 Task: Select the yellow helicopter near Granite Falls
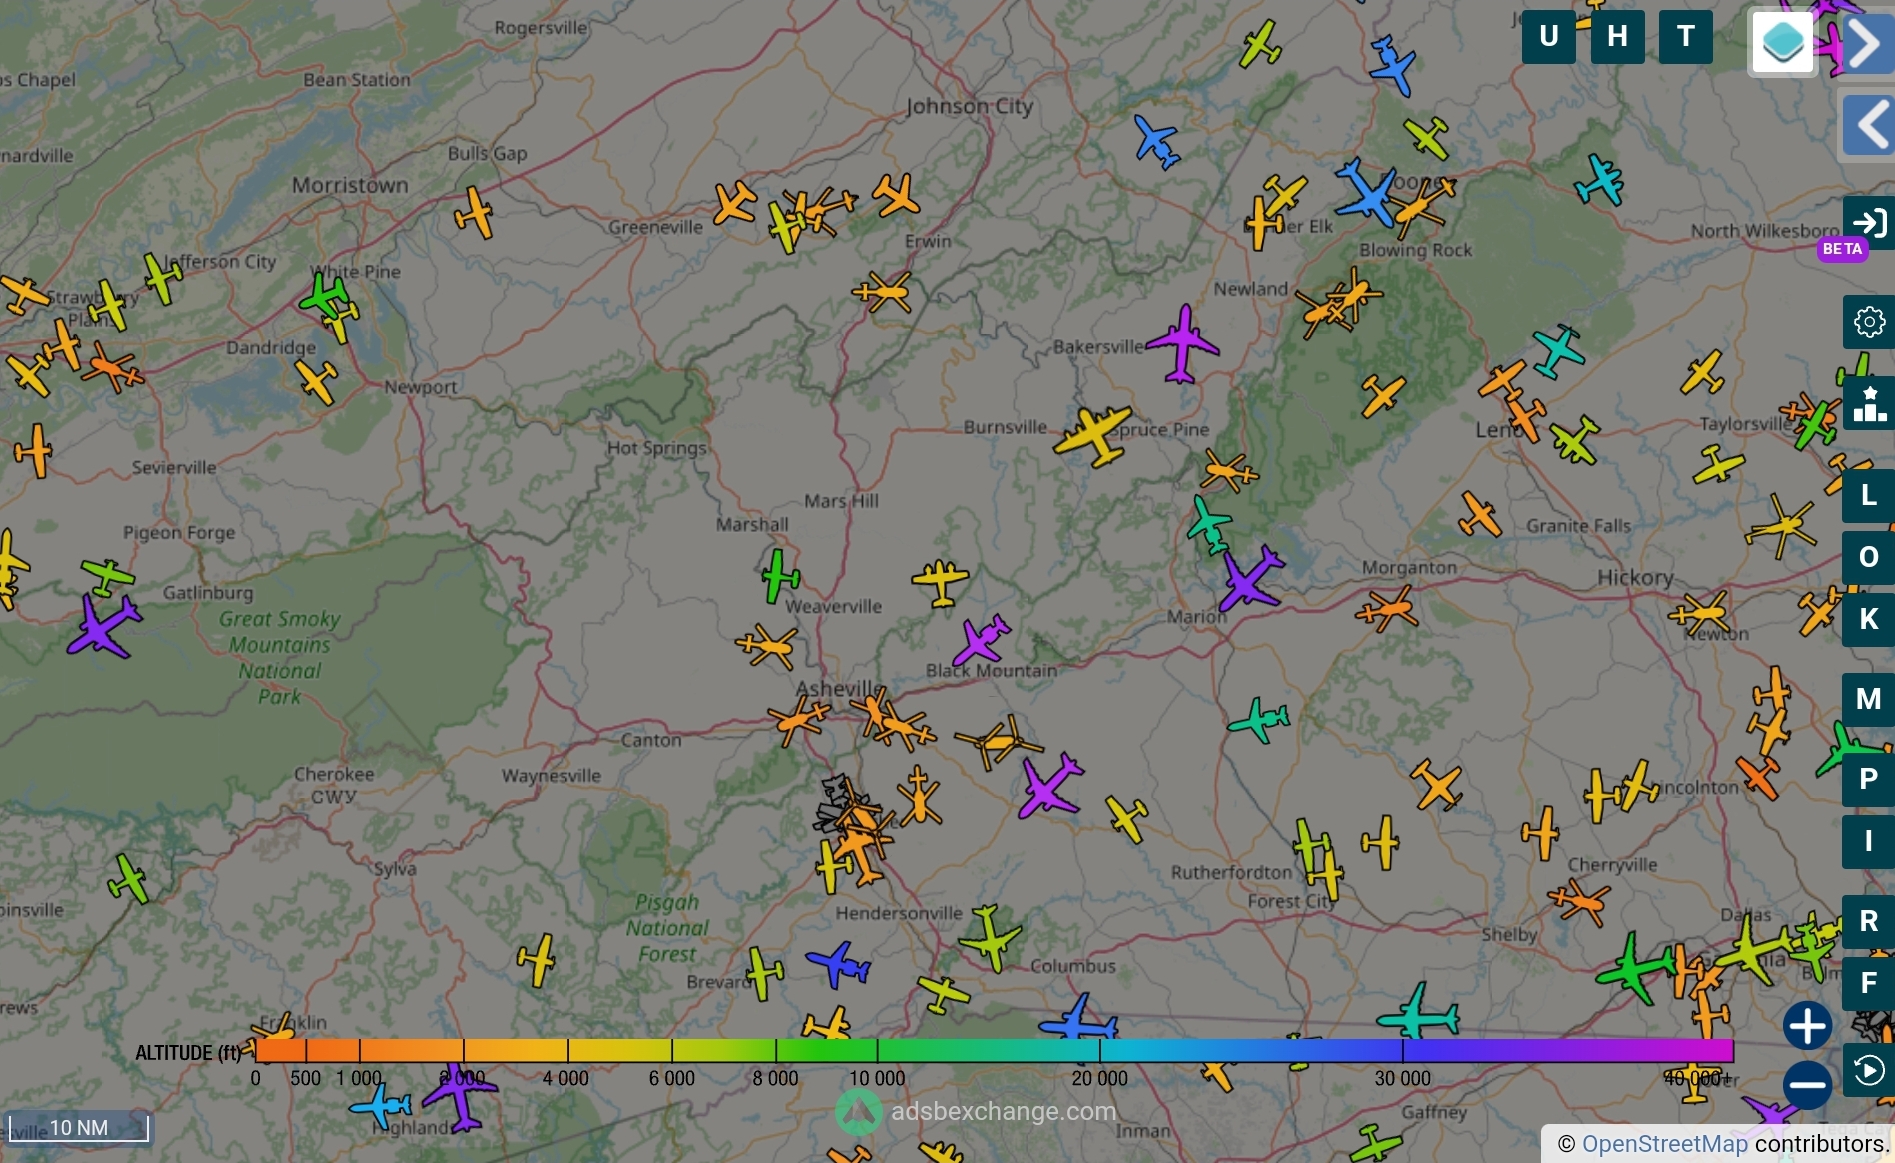(x=1781, y=527)
